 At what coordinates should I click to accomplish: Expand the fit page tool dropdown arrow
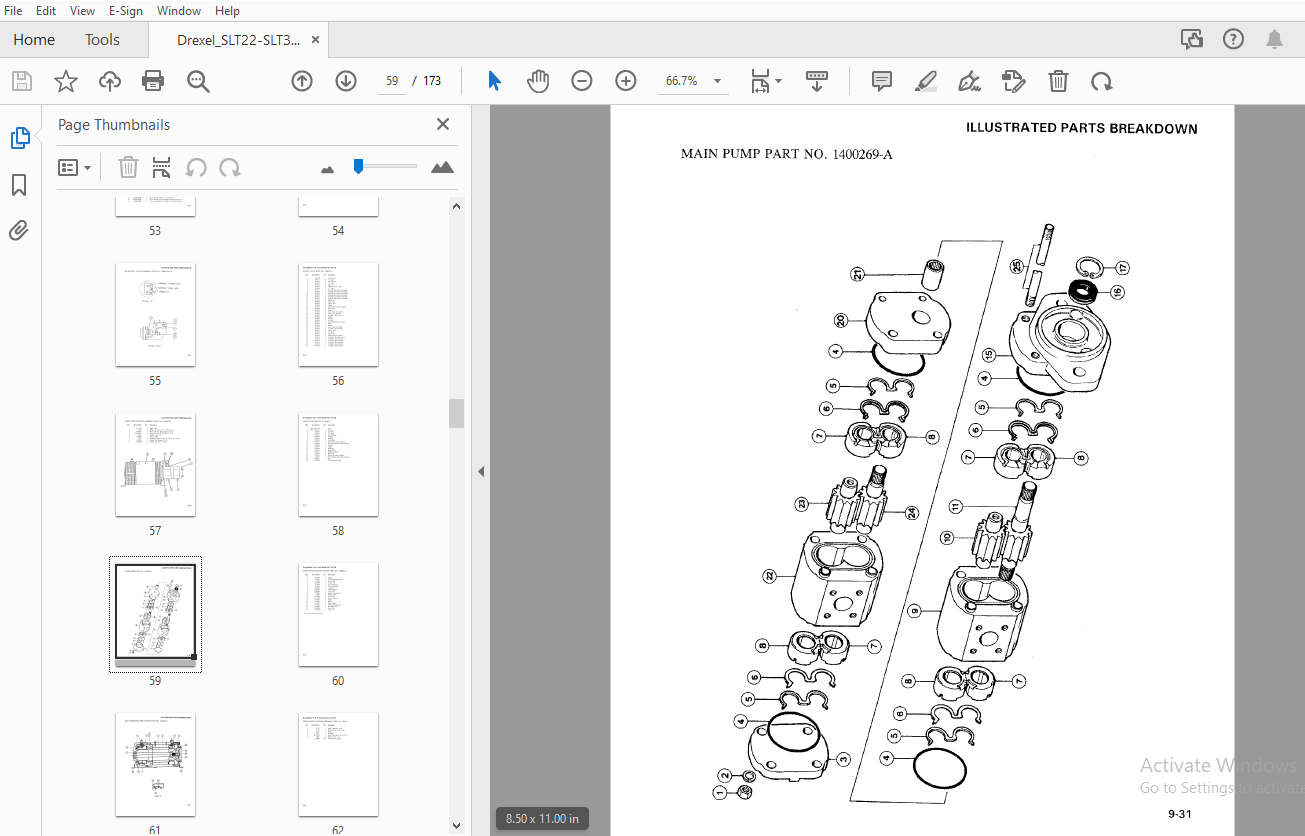tap(779, 81)
